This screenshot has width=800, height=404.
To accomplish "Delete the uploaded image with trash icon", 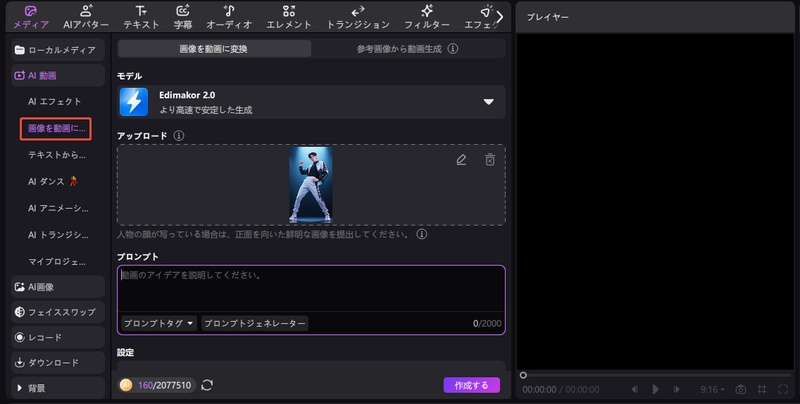I will coord(490,160).
